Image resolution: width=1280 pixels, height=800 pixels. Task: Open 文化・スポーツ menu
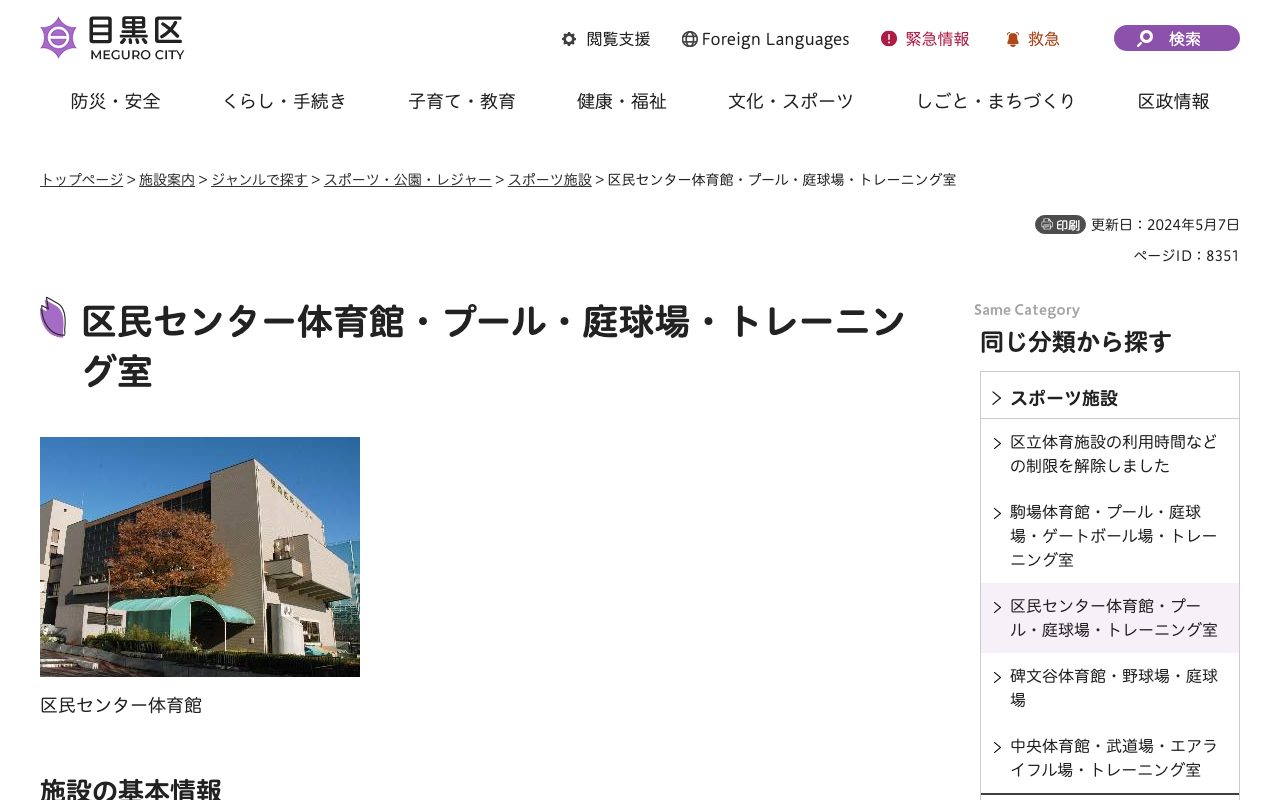[x=791, y=101]
